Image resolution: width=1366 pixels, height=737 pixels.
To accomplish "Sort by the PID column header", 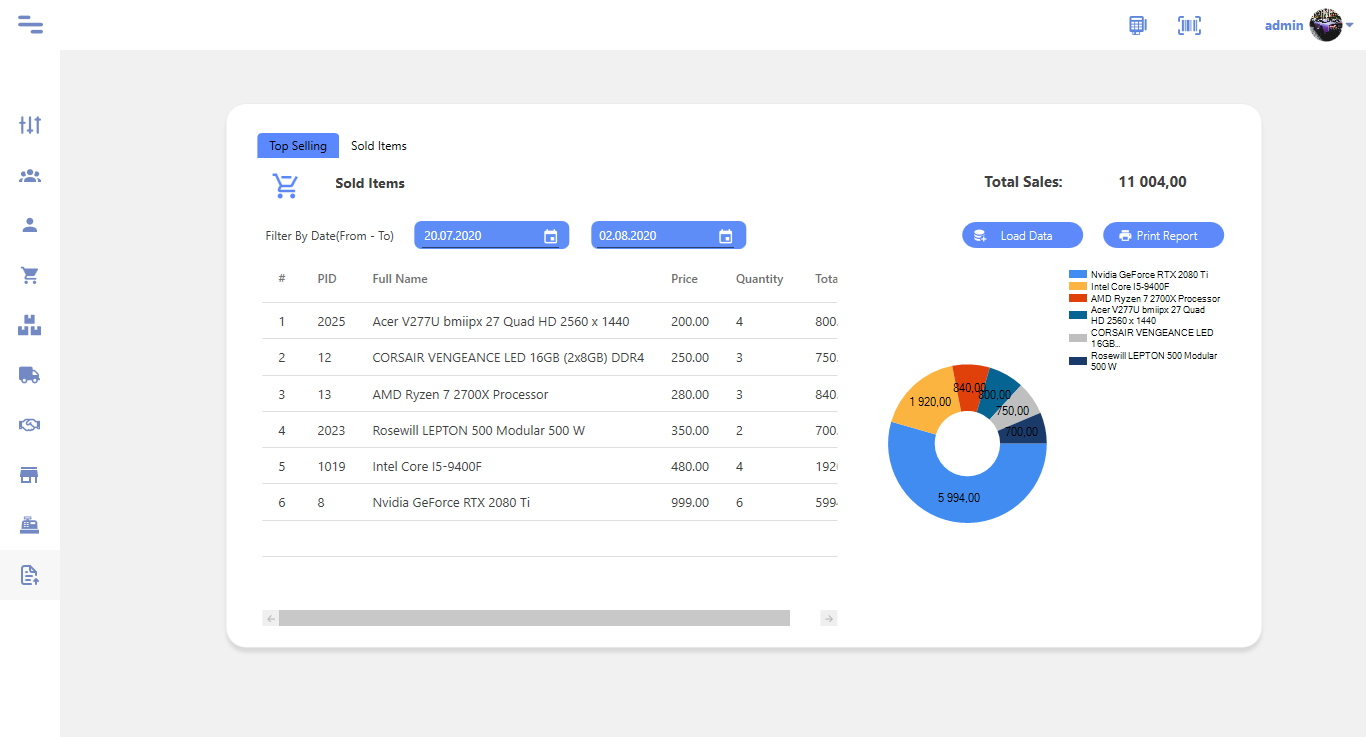I will (327, 279).
